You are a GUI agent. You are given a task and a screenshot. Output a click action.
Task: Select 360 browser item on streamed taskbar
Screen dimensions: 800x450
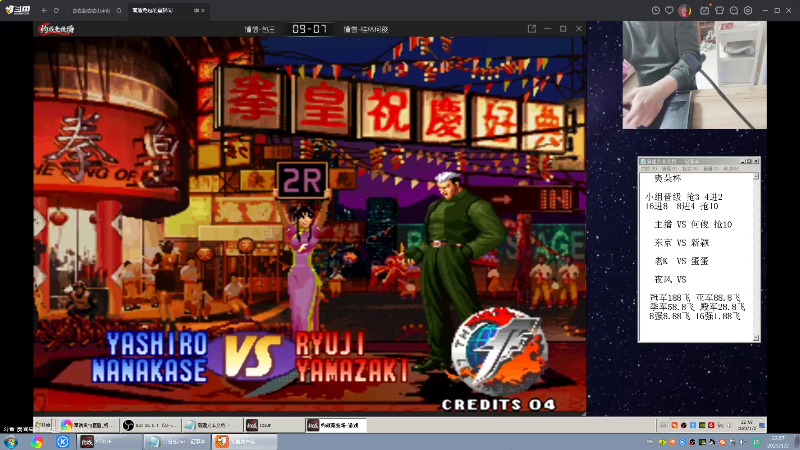point(88,424)
